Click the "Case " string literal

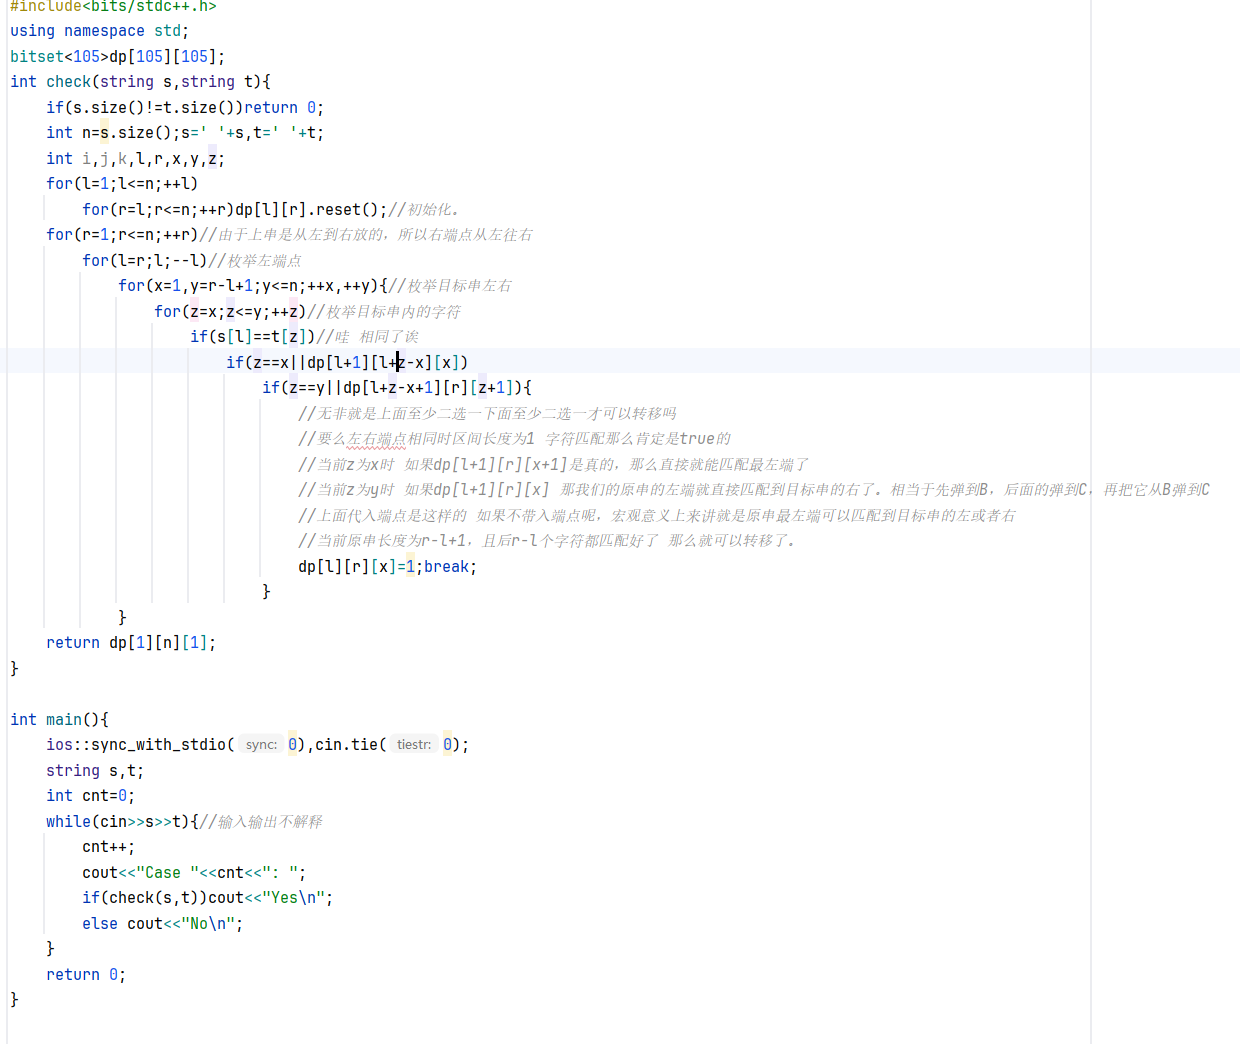point(167,873)
